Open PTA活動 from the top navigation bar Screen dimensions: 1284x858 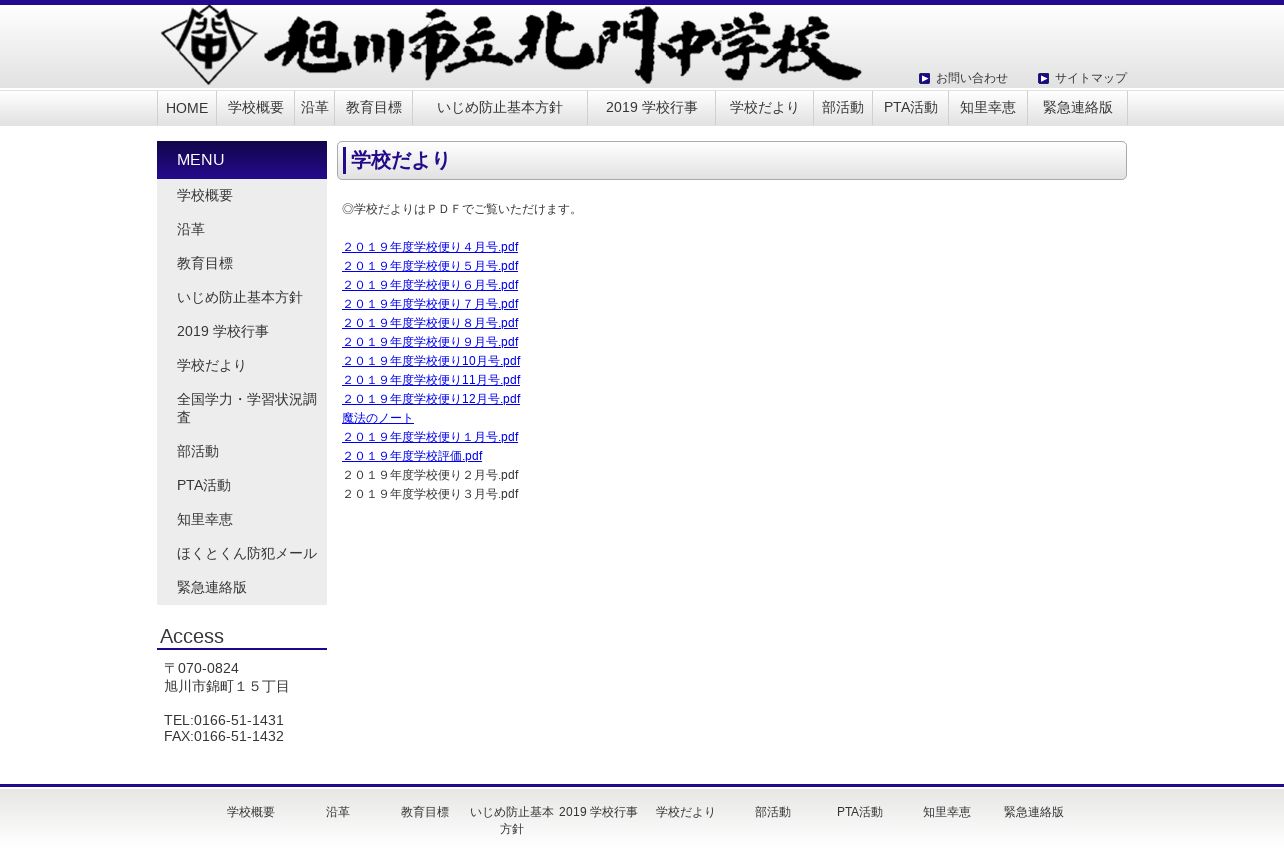pyautogui.click(x=911, y=108)
